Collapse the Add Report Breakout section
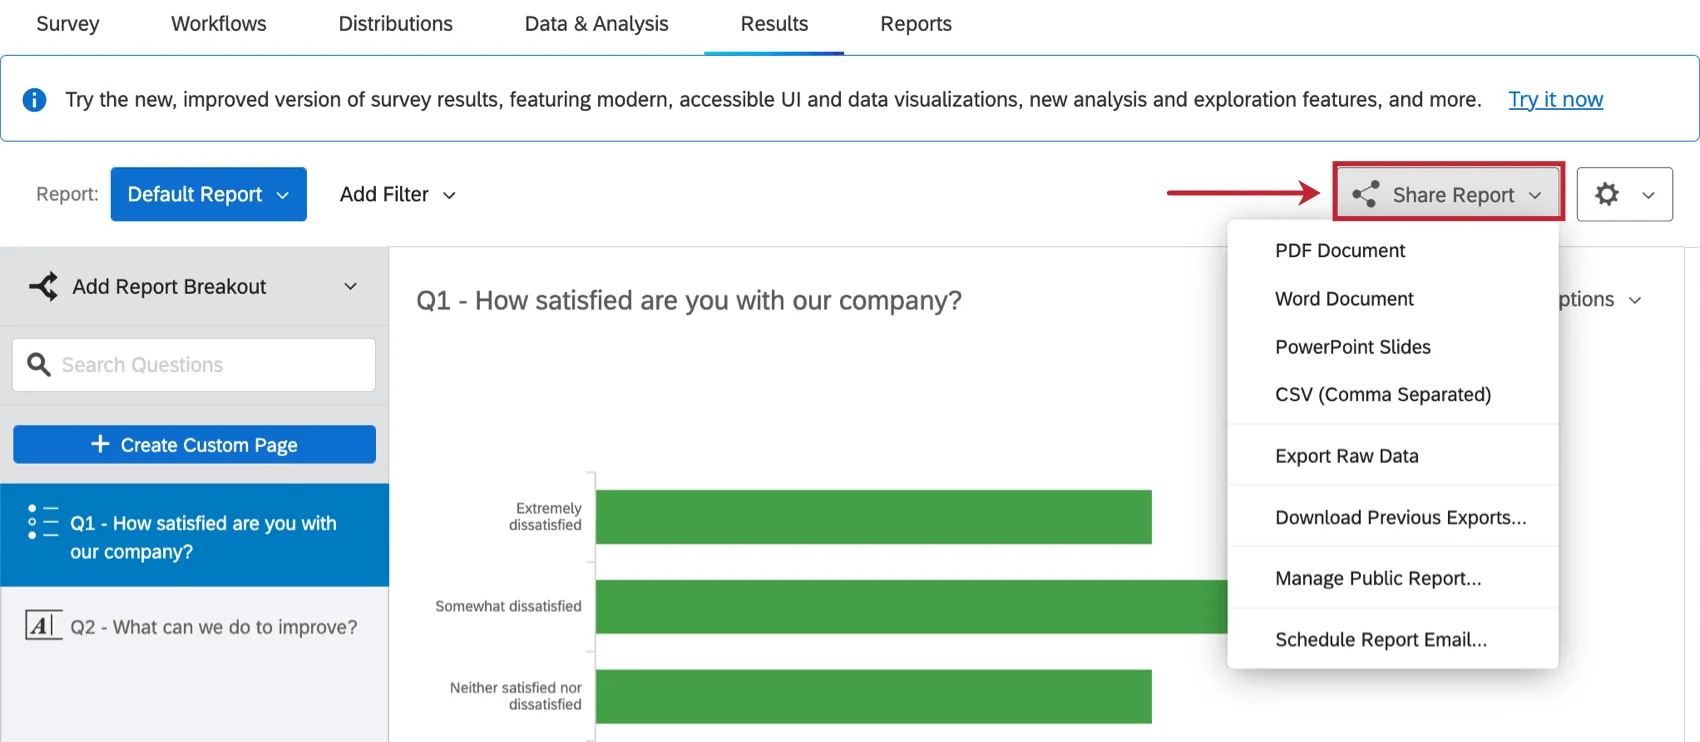The height and width of the screenshot is (742, 1700). (351, 286)
